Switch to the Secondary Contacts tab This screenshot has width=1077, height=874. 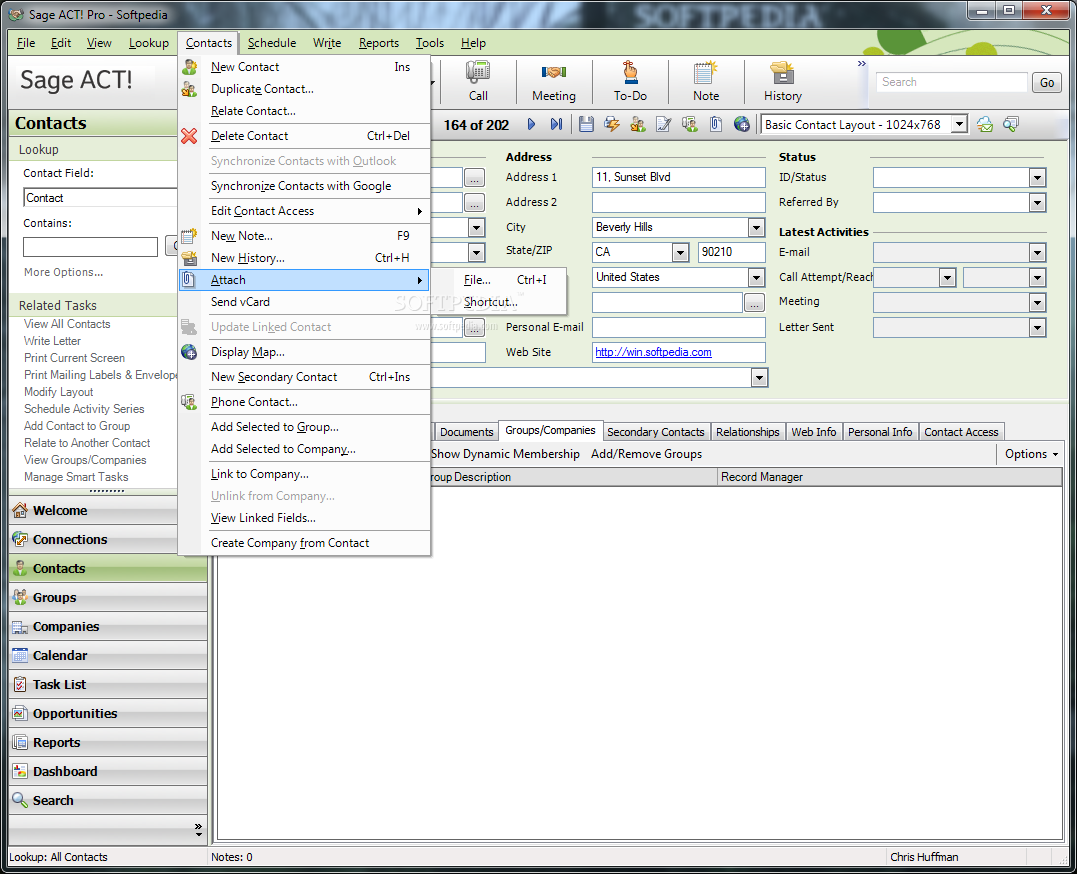pyautogui.click(x=655, y=432)
